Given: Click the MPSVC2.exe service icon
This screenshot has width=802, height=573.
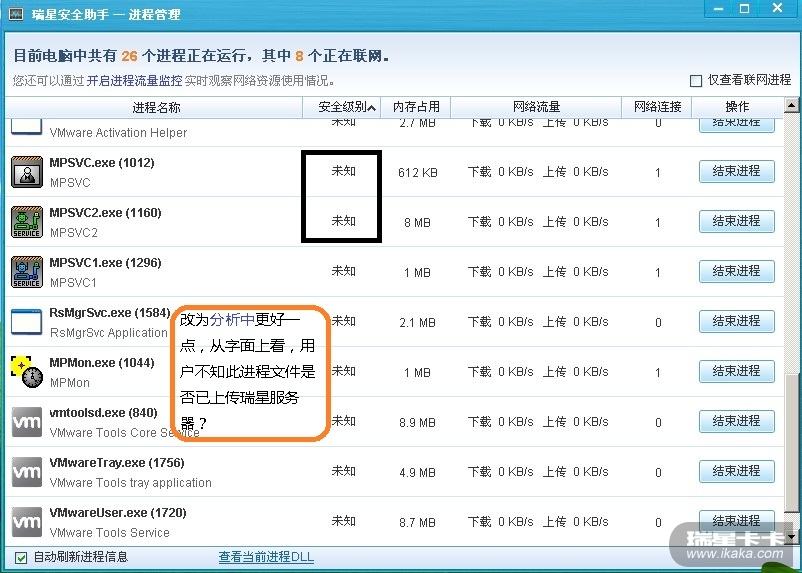Looking at the screenshot, I should coord(27,222).
